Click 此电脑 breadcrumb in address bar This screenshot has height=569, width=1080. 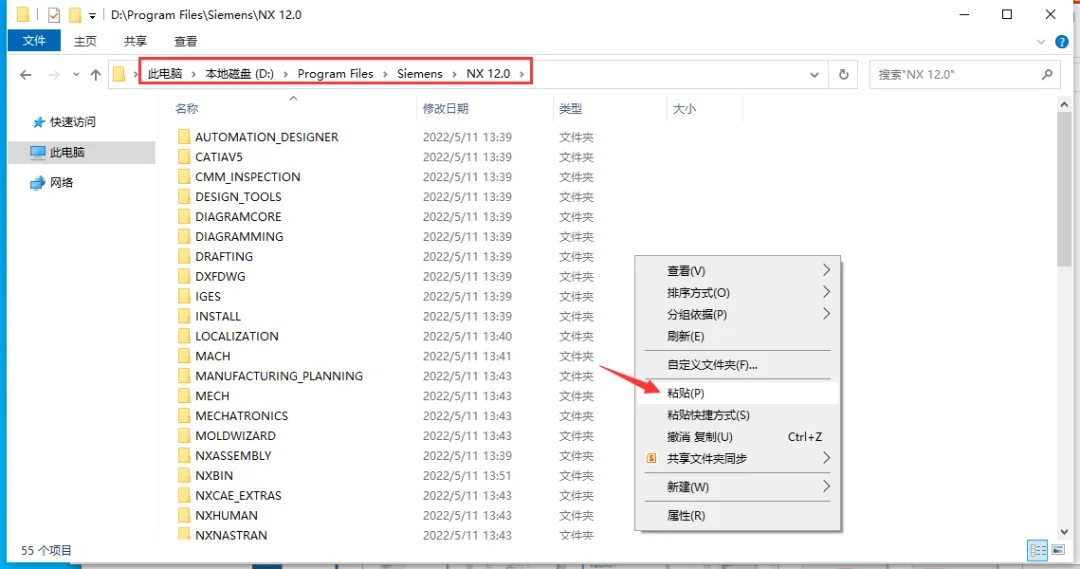point(165,74)
